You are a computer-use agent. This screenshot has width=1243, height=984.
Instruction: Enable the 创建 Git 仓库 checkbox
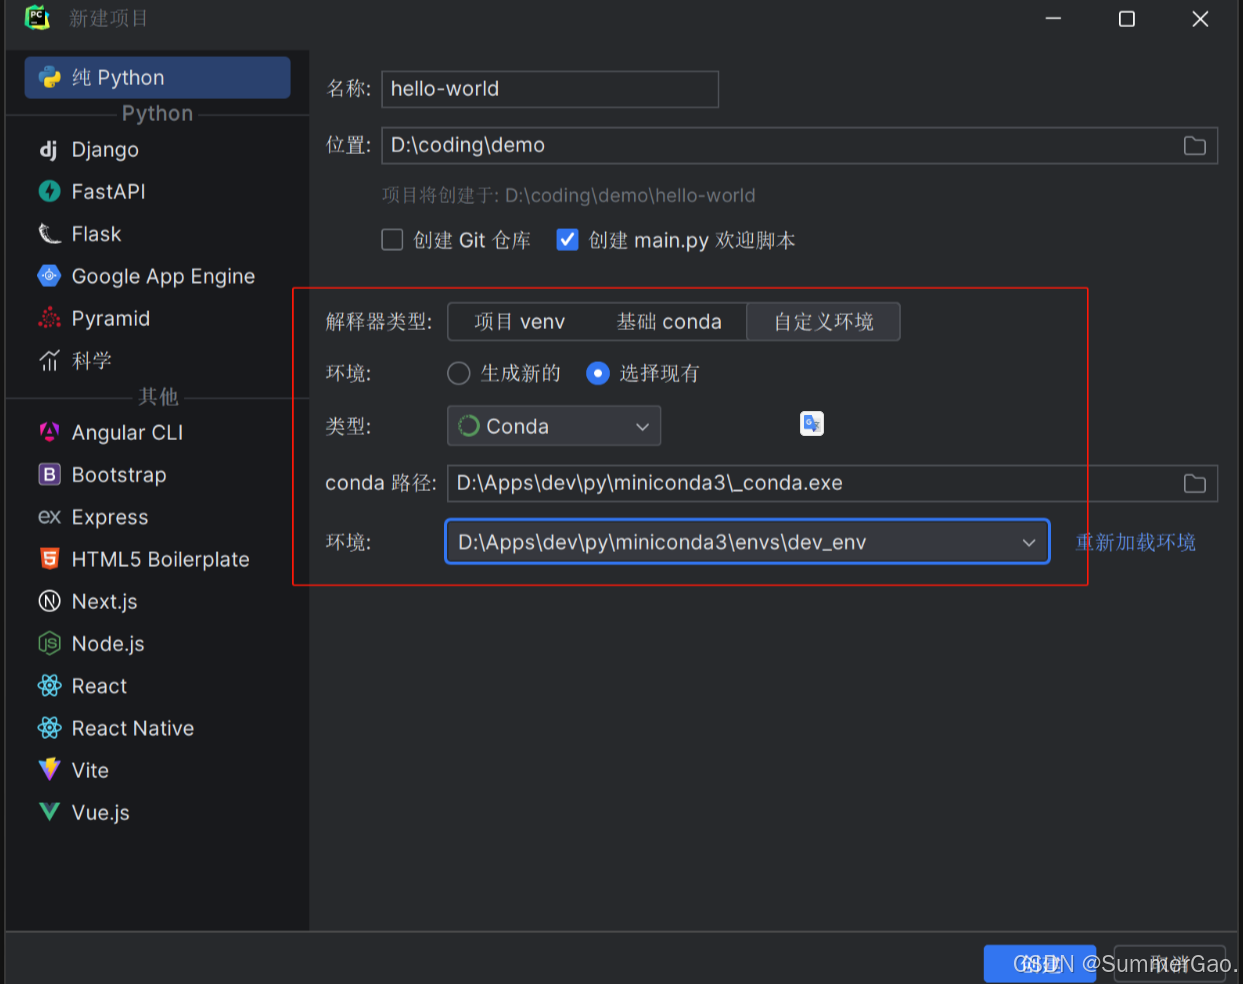click(392, 240)
